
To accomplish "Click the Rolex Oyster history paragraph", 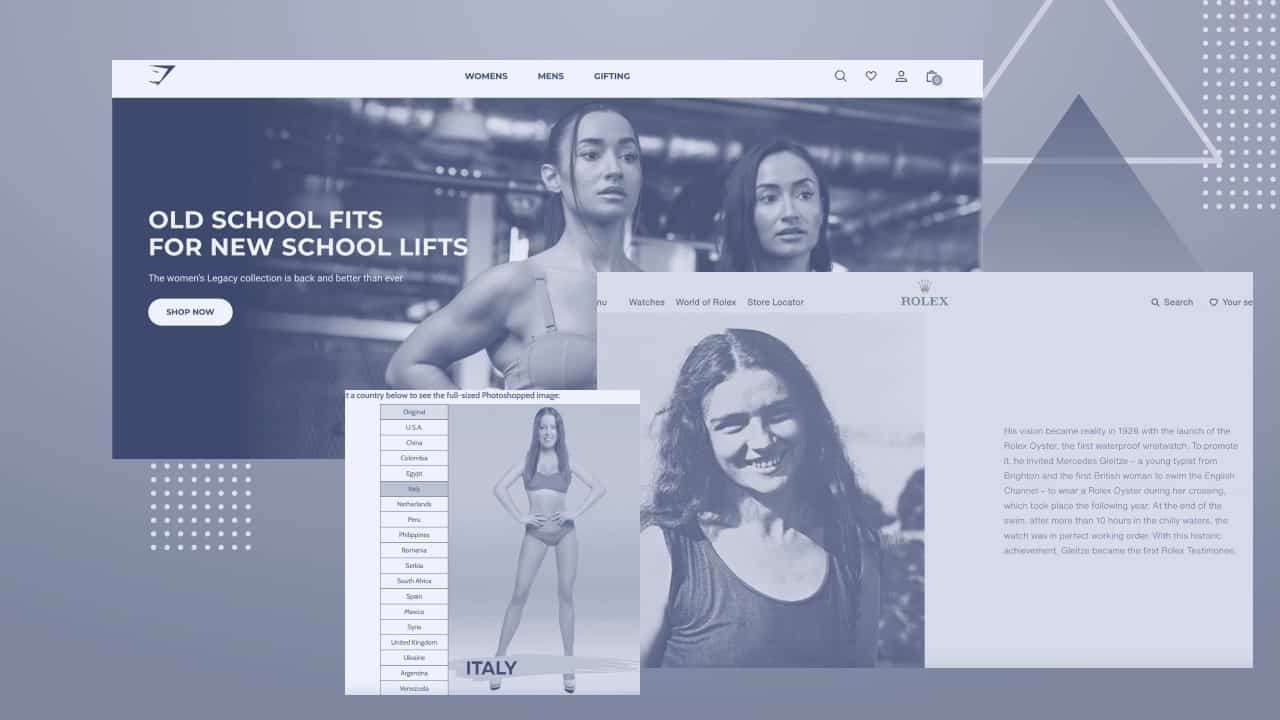I will tap(1121, 491).
